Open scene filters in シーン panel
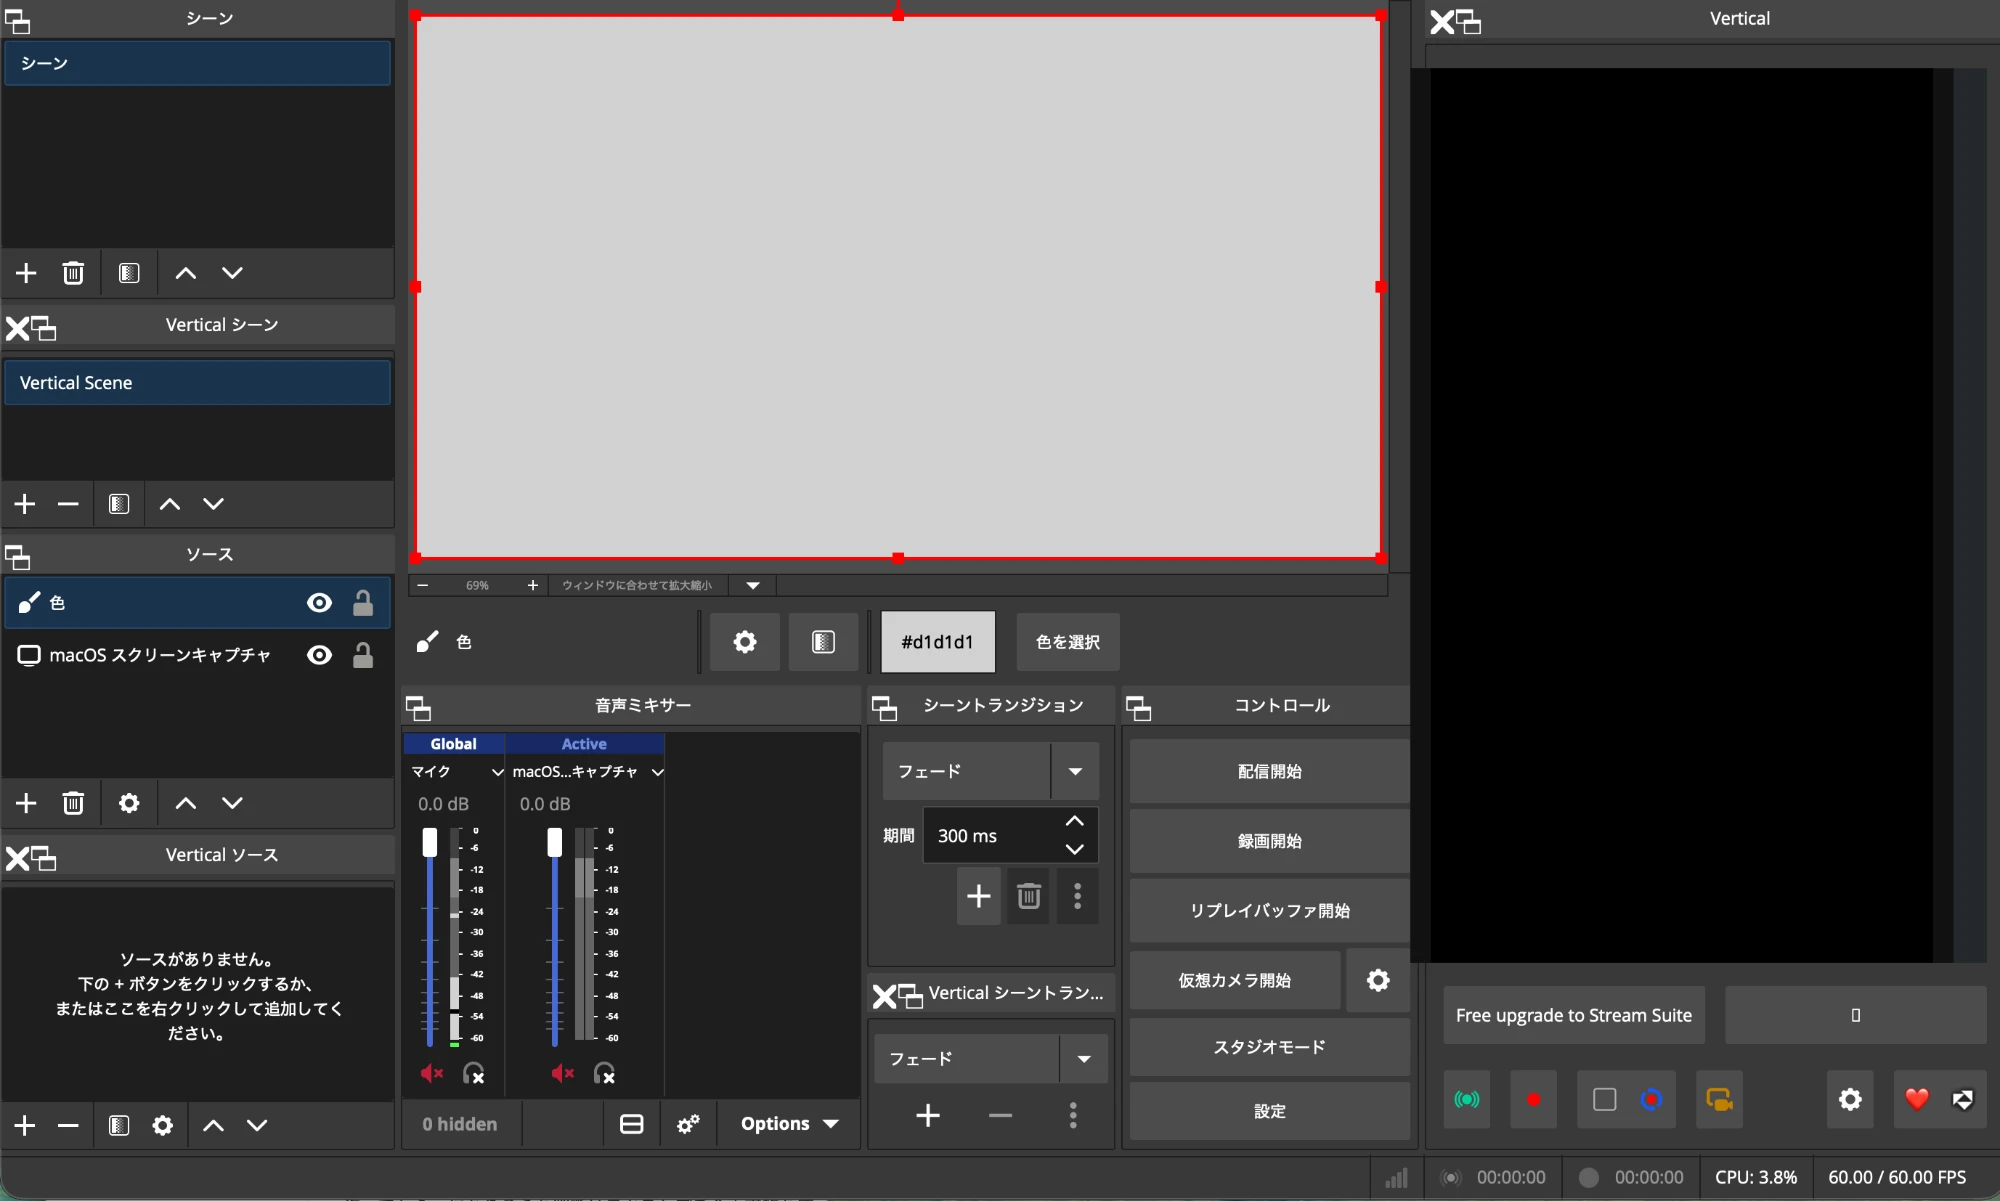This screenshot has width=2000, height=1201. (129, 273)
